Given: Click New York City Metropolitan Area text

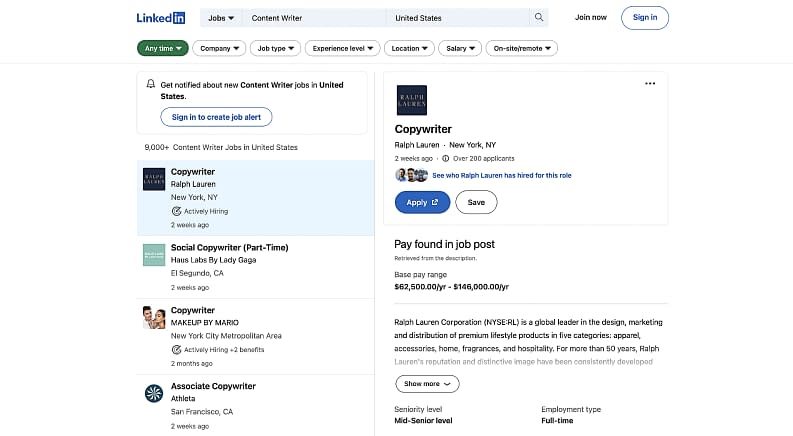Looking at the screenshot, I should (x=226, y=336).
